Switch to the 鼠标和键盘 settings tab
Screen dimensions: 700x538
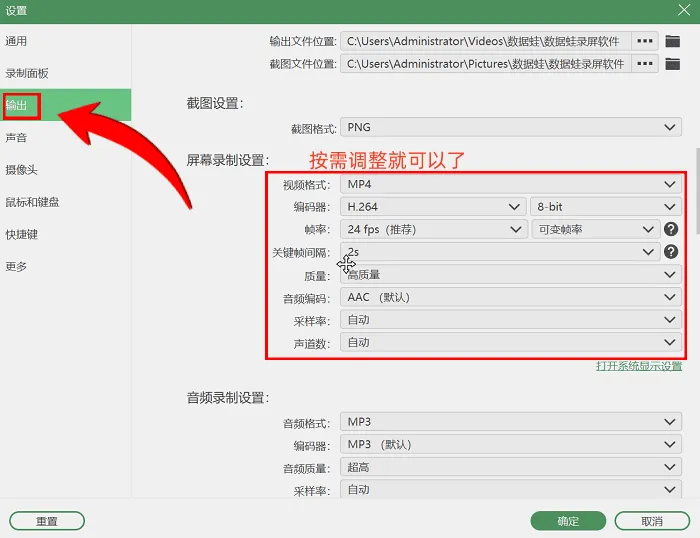coord(66,202)
